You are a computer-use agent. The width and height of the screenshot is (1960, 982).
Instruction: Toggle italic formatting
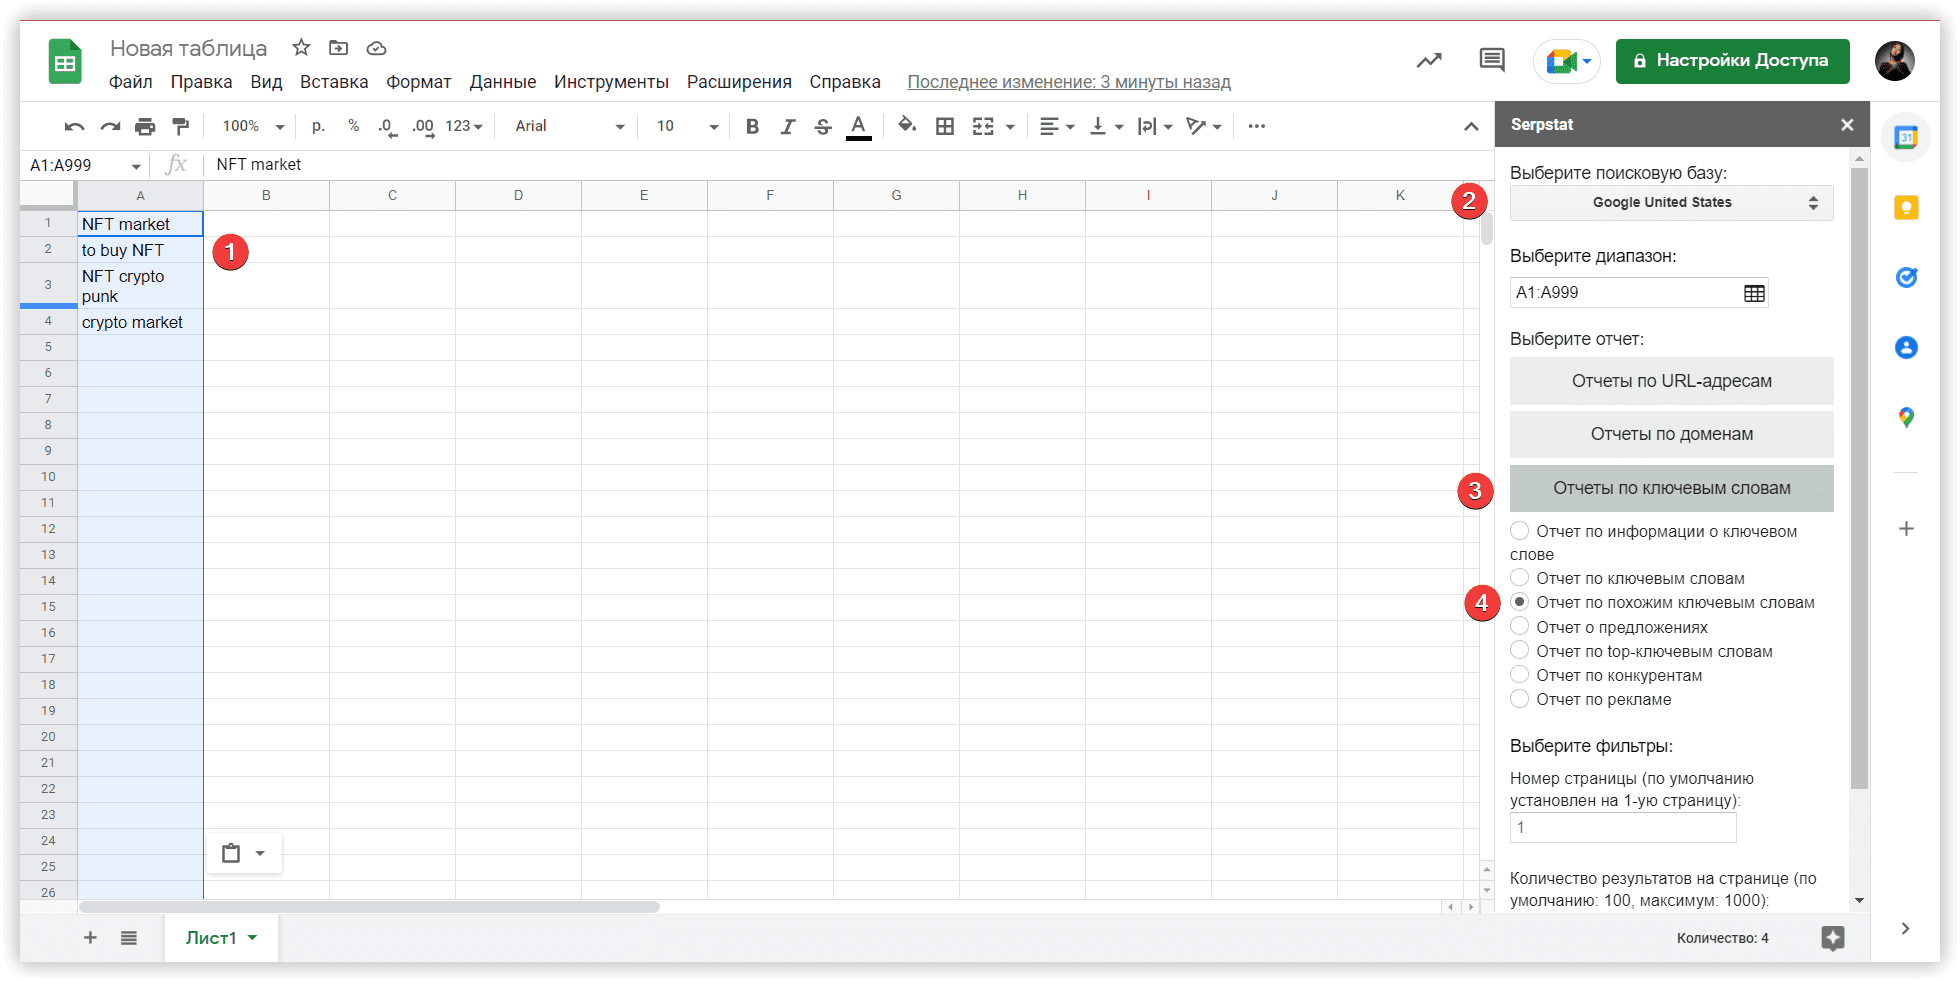coord(788,126)
